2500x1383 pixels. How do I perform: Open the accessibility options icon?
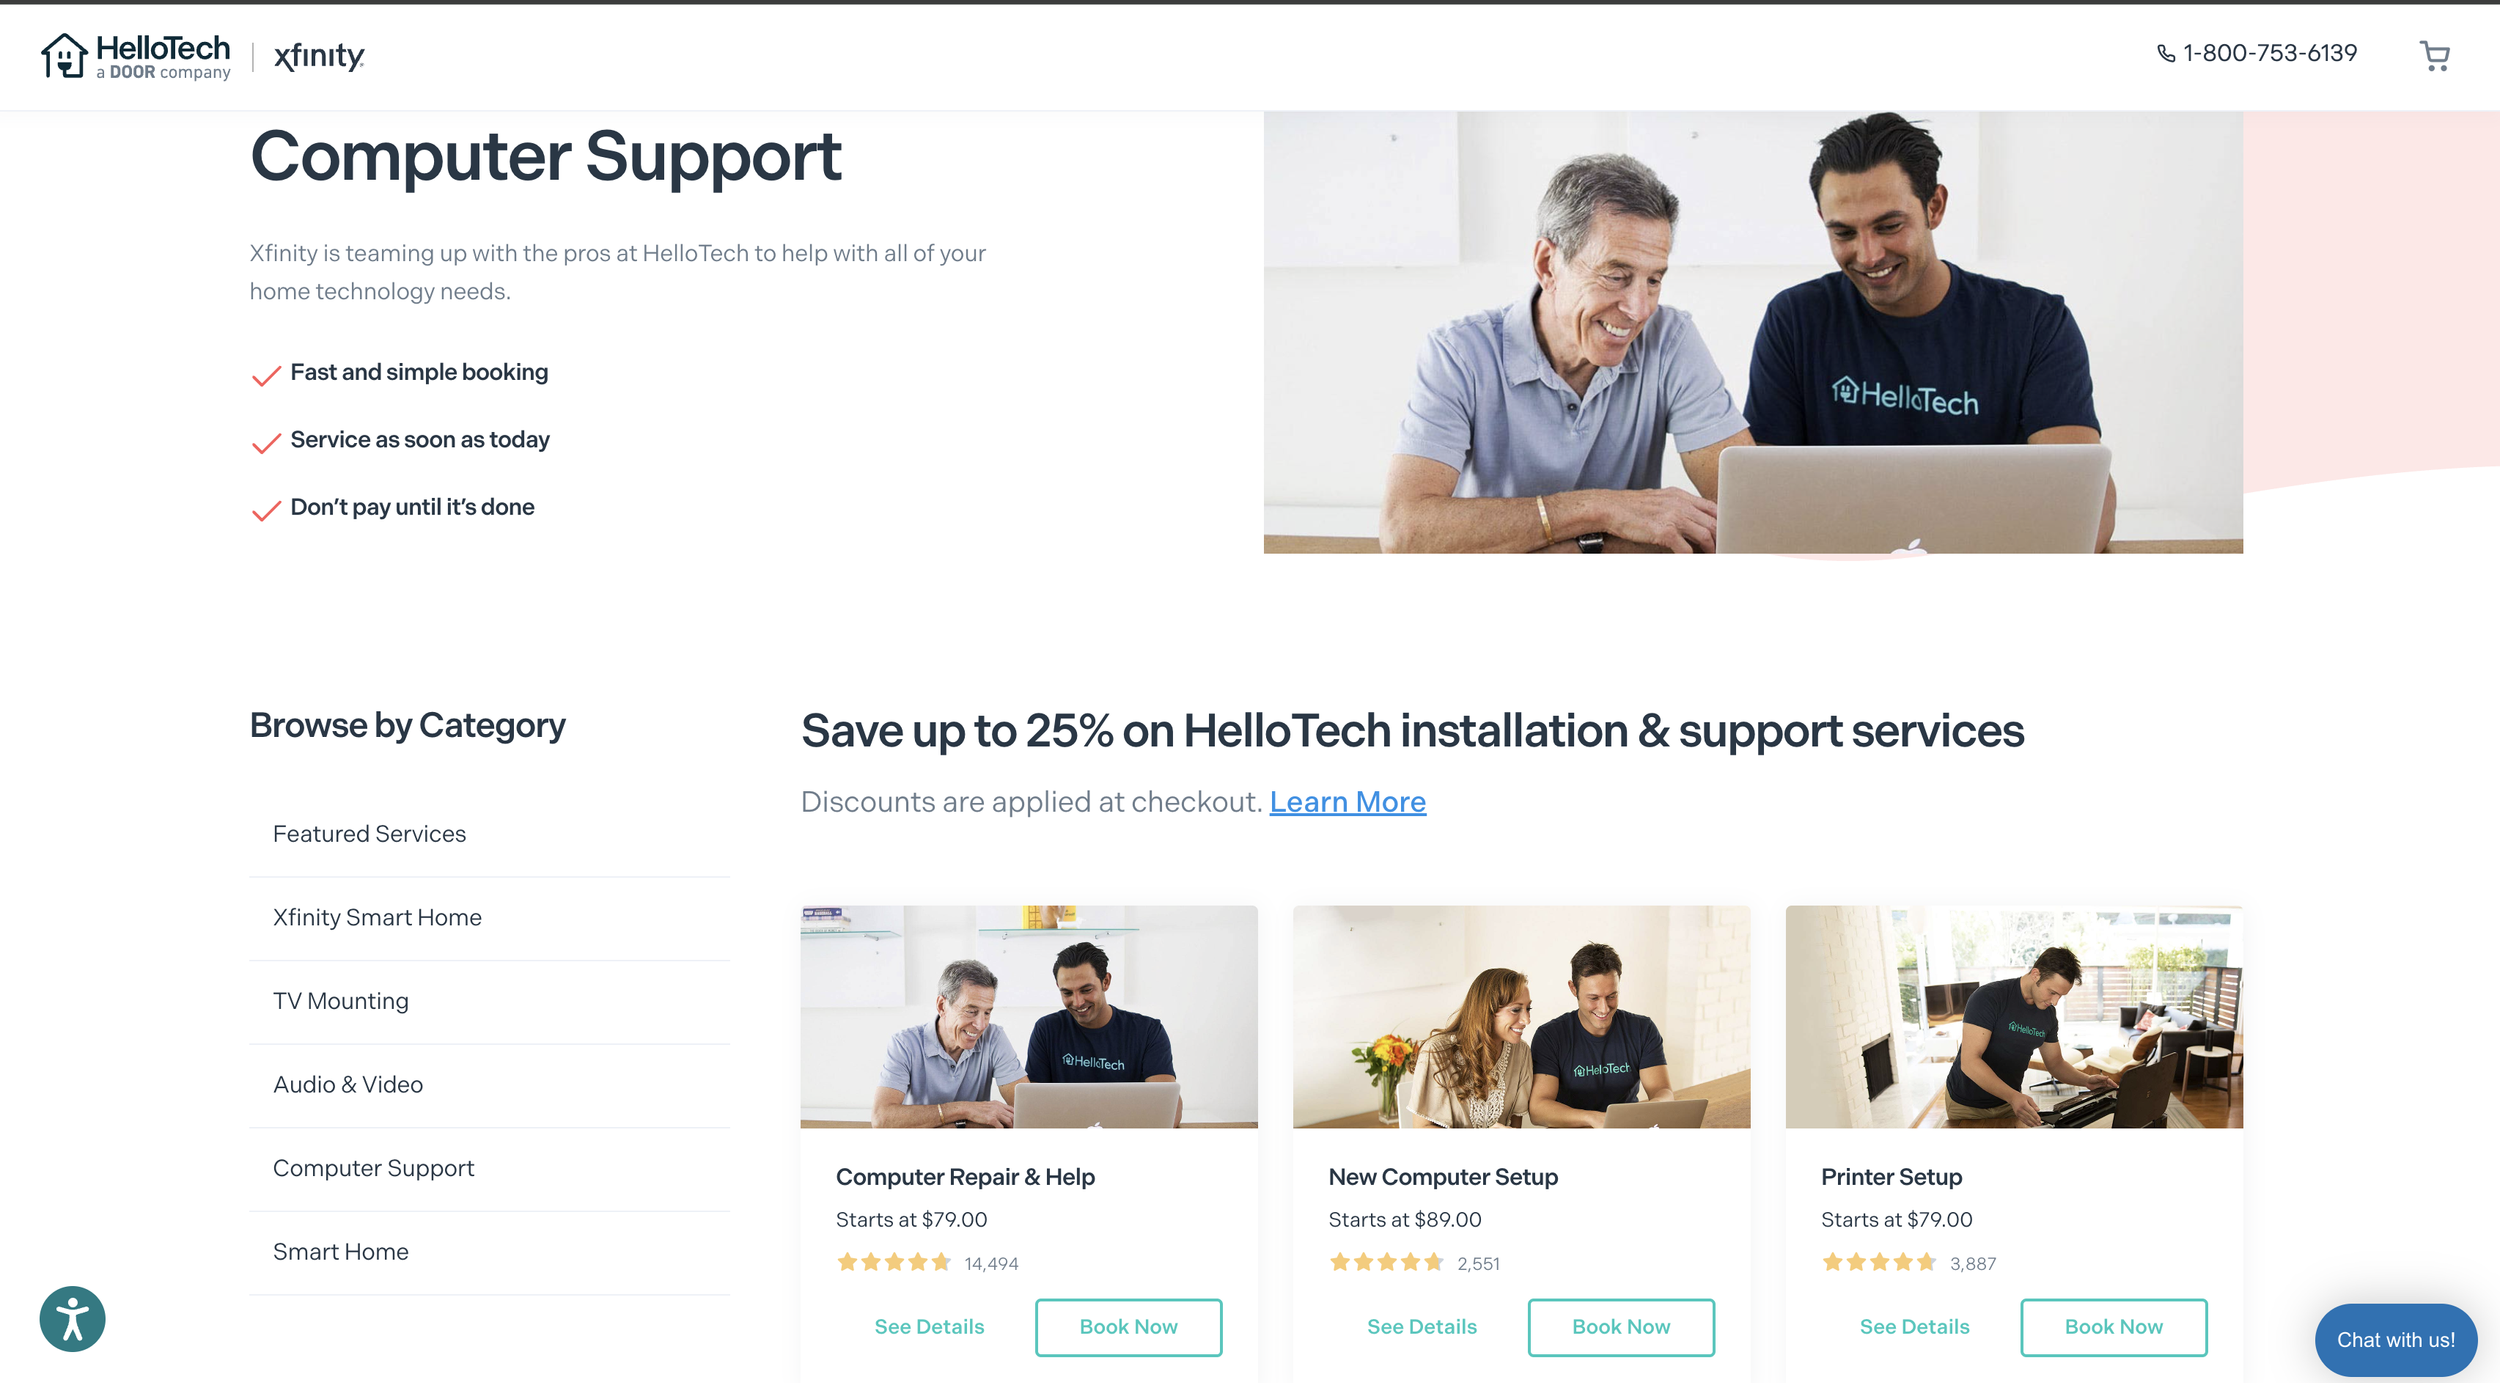point(72,1318)
